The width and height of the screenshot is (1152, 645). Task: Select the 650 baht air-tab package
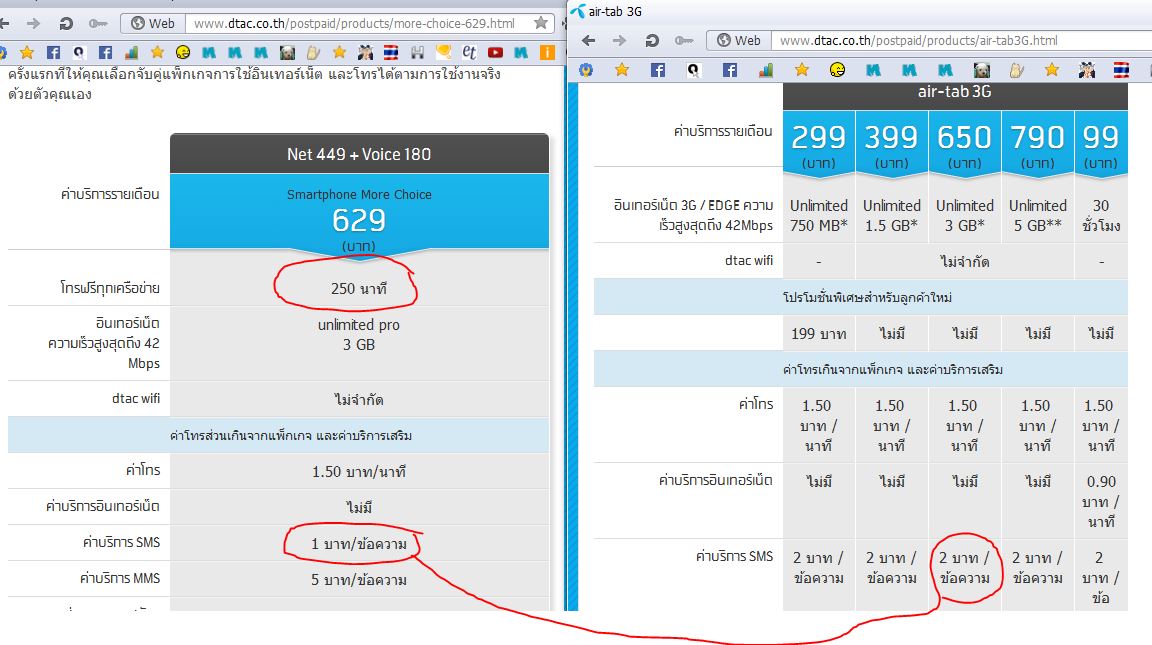pos(965,144)
